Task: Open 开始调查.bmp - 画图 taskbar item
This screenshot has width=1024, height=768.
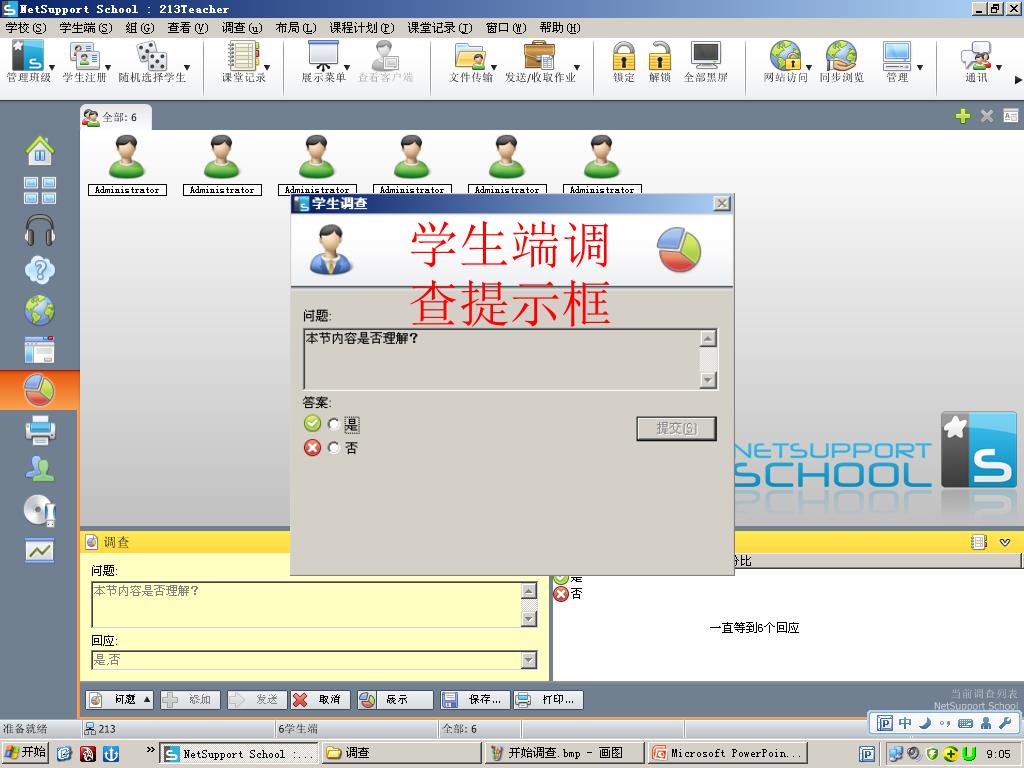Action: [x=563, y=753]
